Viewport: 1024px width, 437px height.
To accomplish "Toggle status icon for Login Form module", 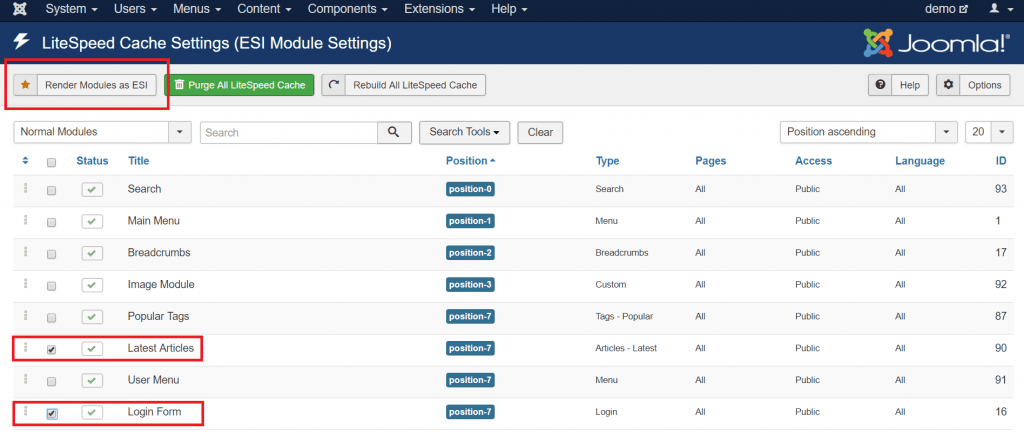I will [91, 412].
